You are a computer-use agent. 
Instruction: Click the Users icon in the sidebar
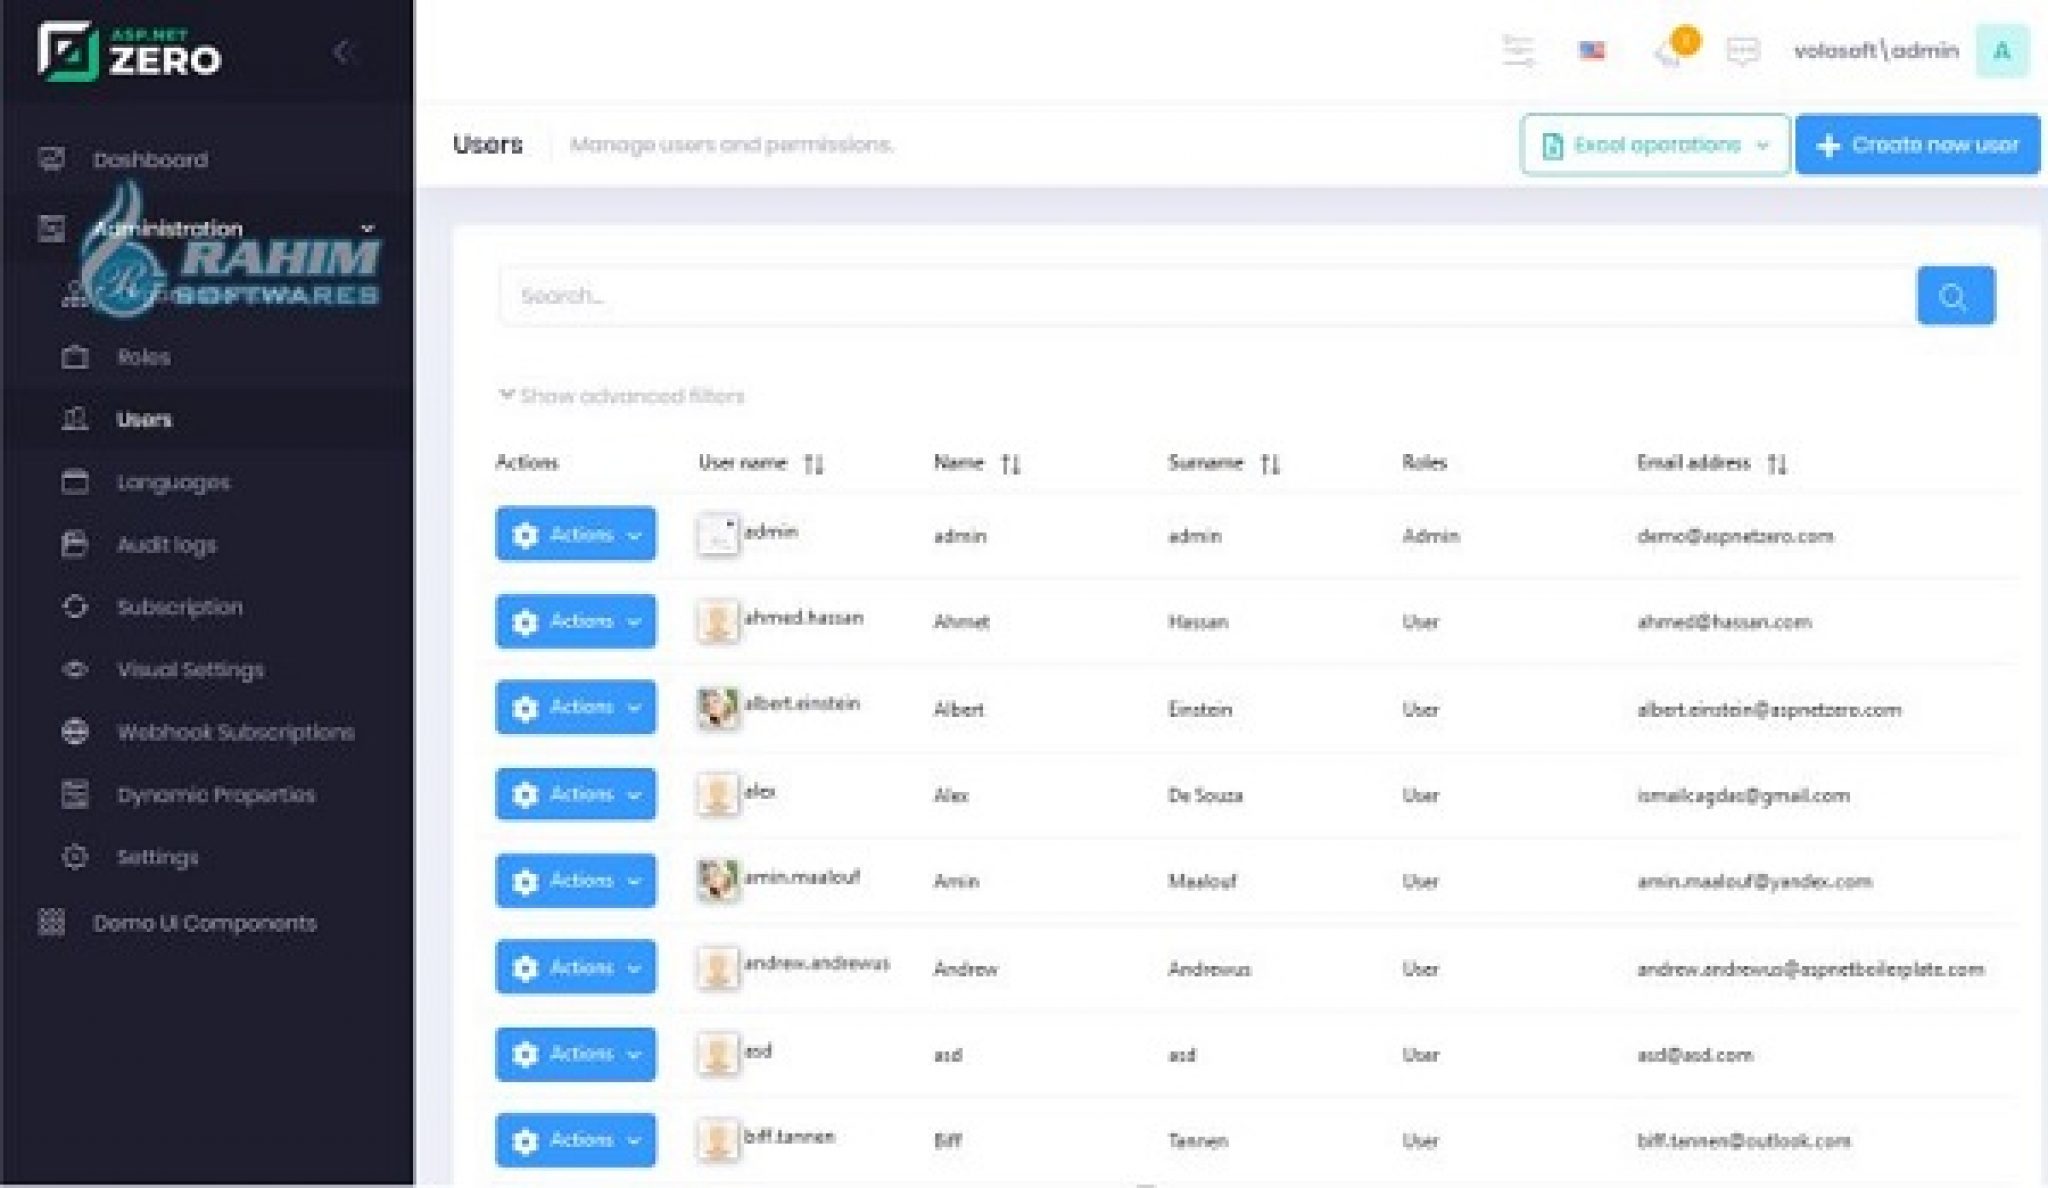pyautogui.click(x=73, y=420)
